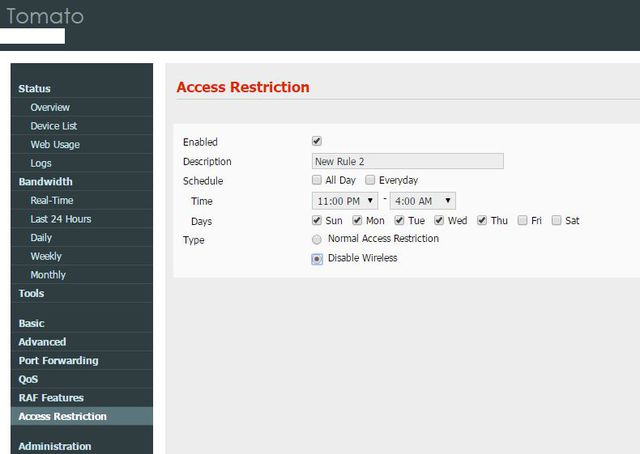Open the Tools section
Screen dimensions: 640x454
click(x=31, y=294)
